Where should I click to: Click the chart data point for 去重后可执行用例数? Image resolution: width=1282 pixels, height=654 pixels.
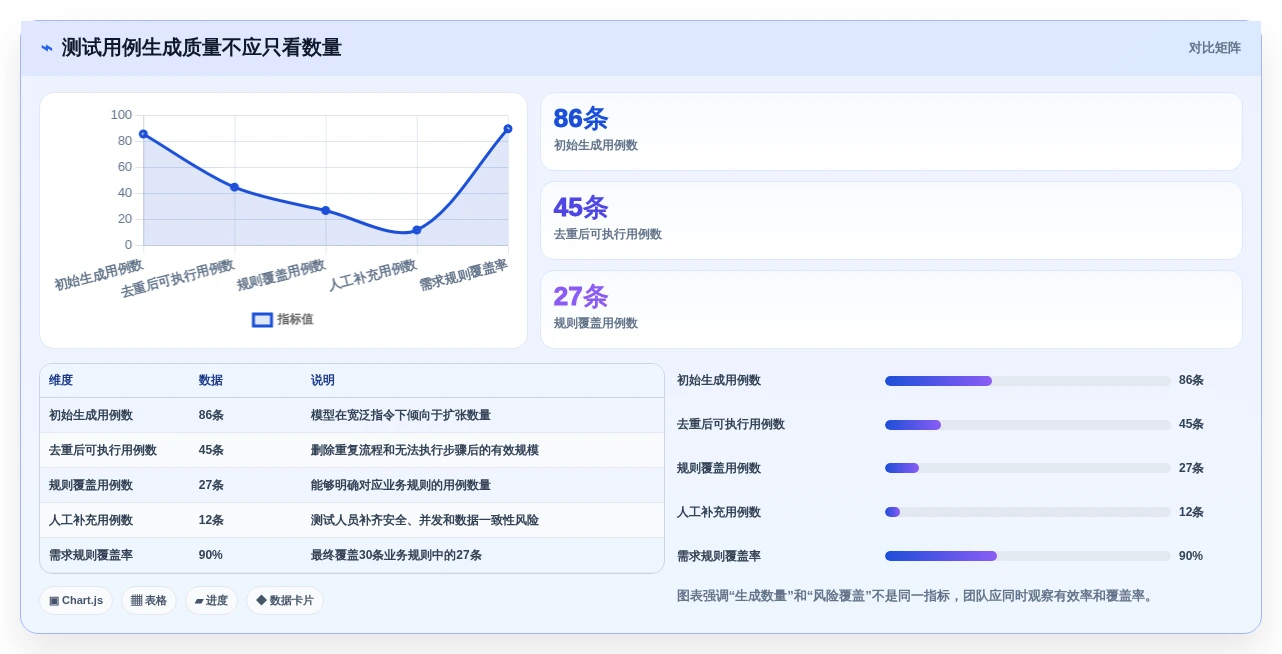point(234,187)
